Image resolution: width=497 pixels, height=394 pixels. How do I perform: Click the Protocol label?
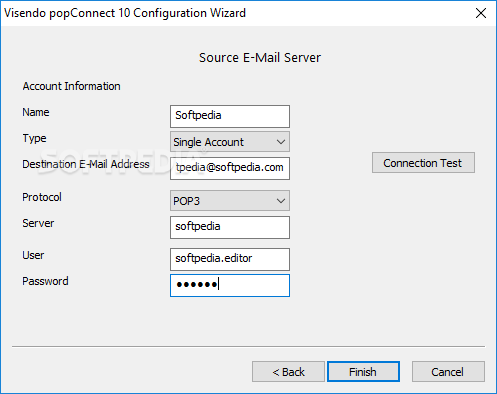pyautogui.click(x=42, y=197)
